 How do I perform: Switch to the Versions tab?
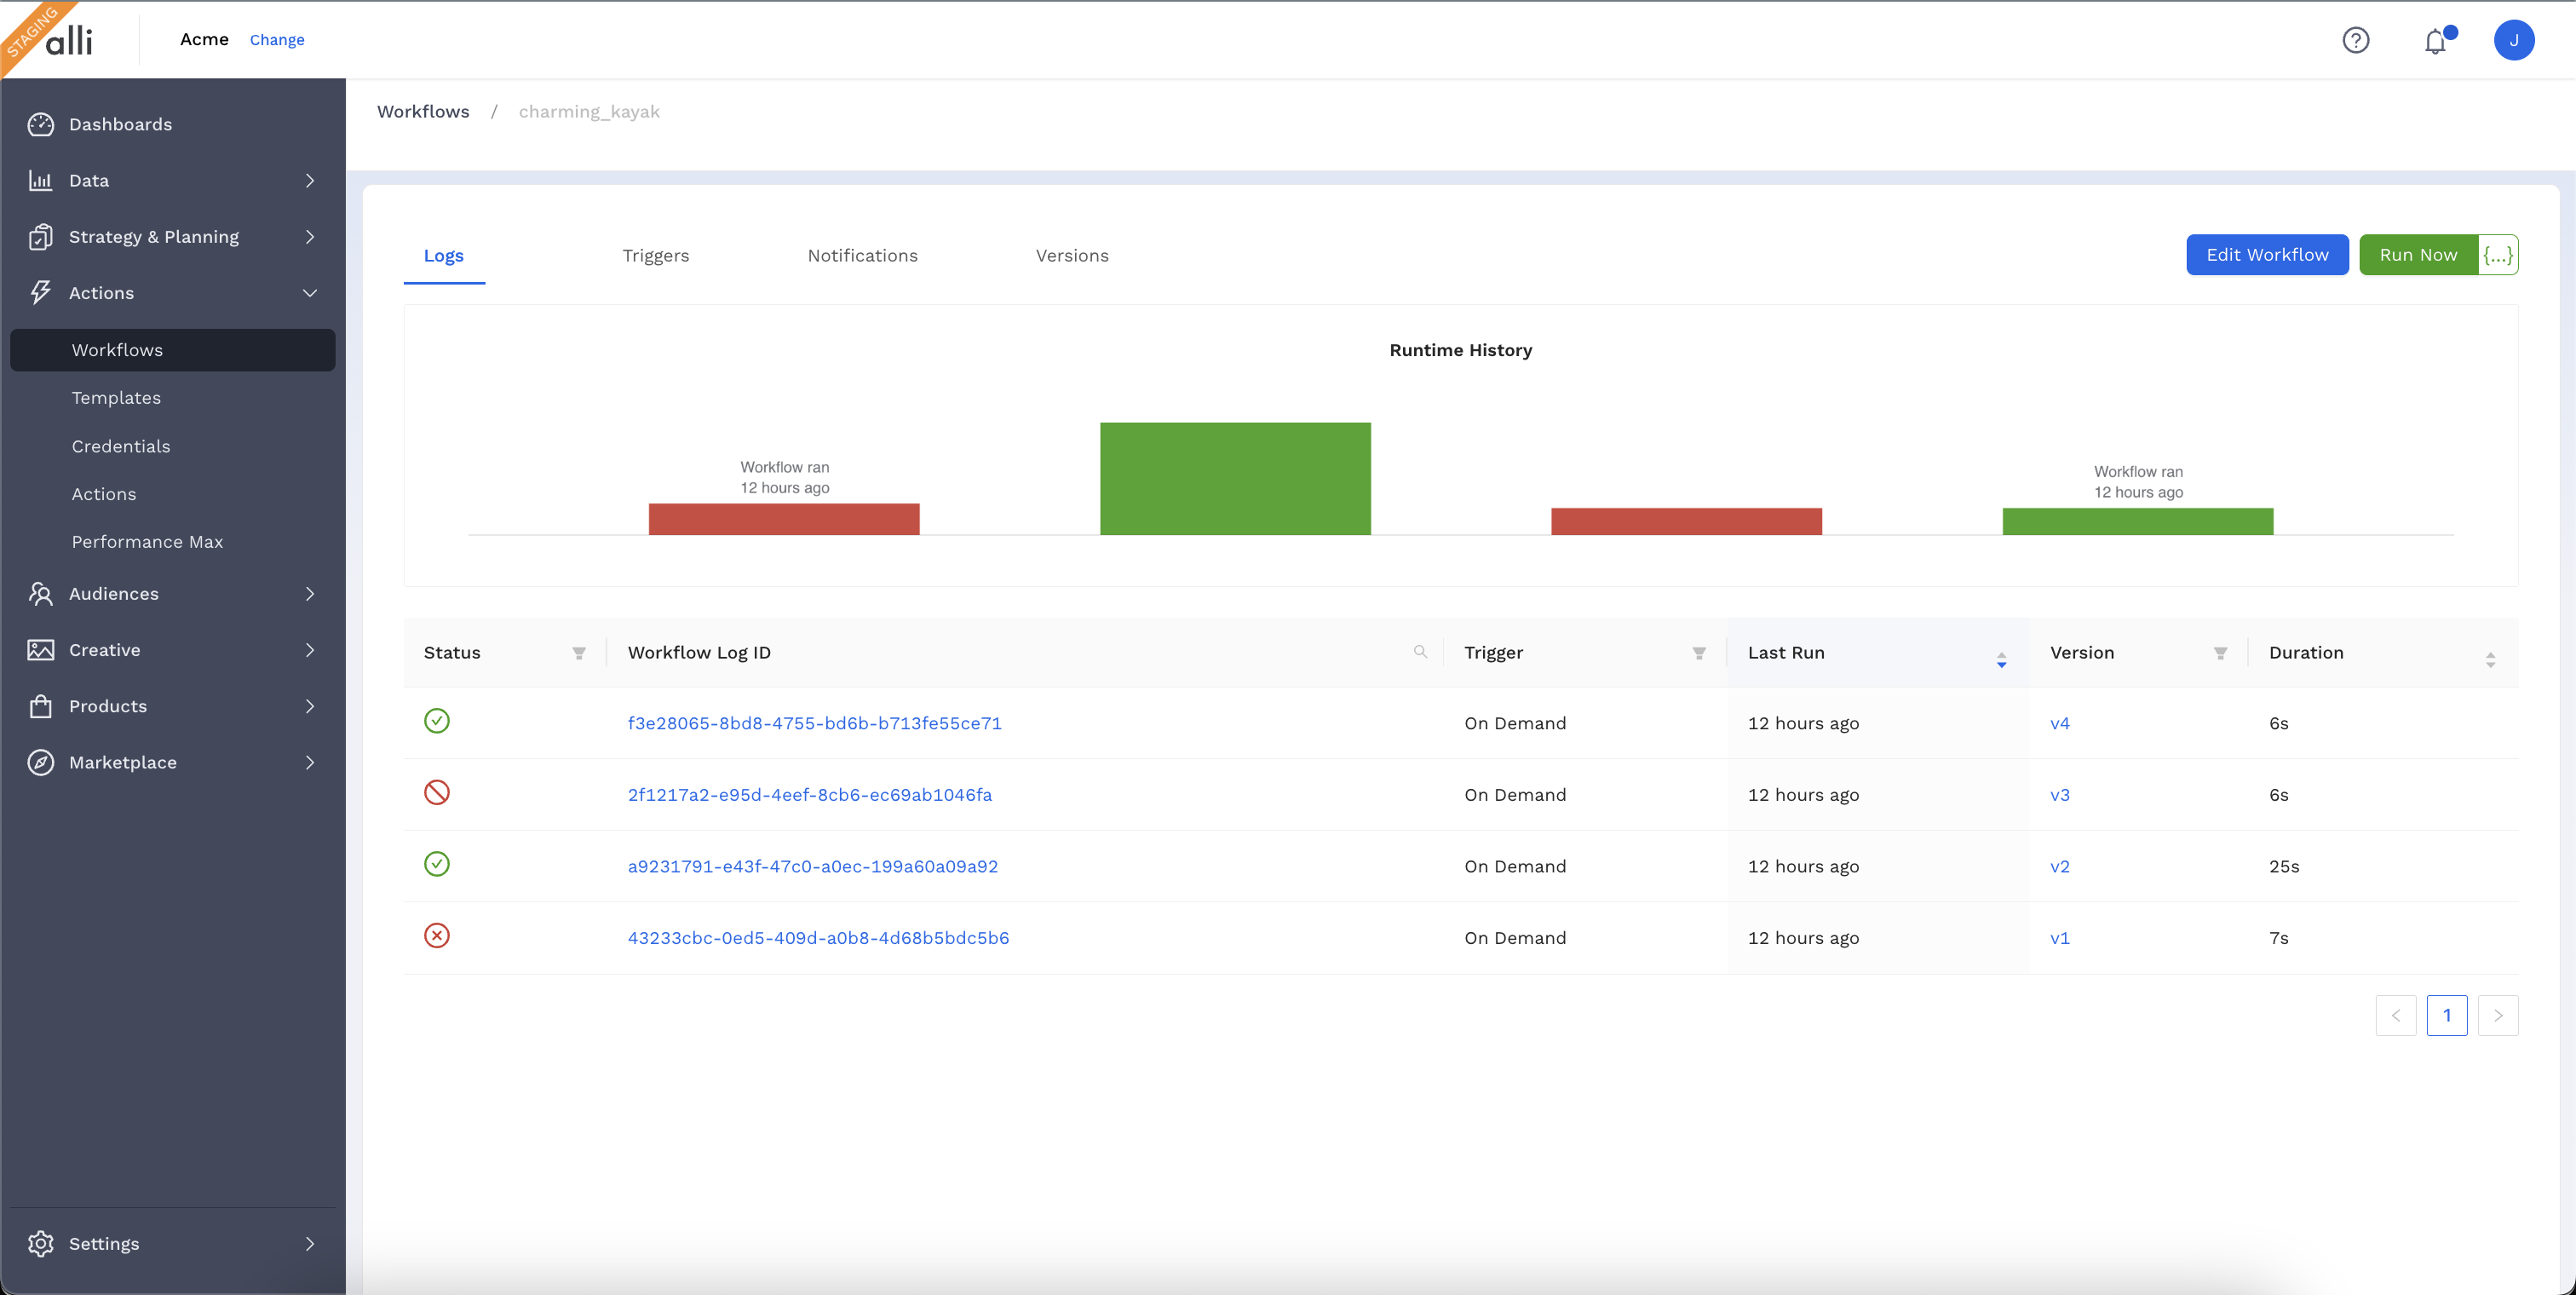[x=1072, y=256]
